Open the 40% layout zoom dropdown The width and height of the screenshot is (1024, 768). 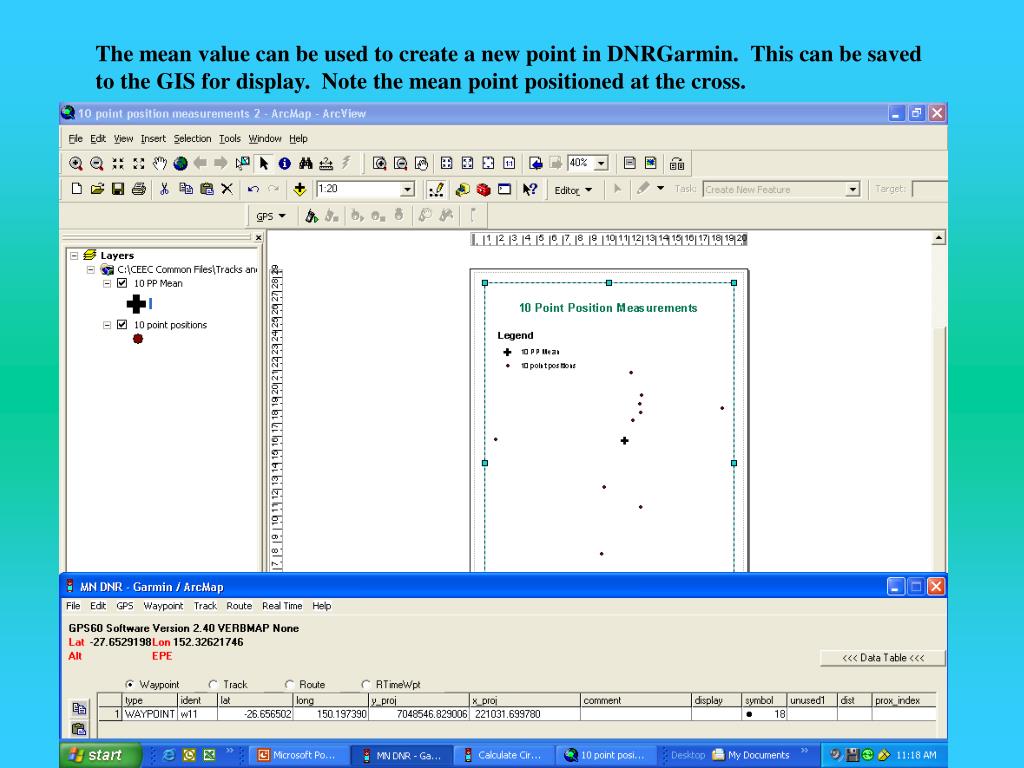tap(601, 163)
